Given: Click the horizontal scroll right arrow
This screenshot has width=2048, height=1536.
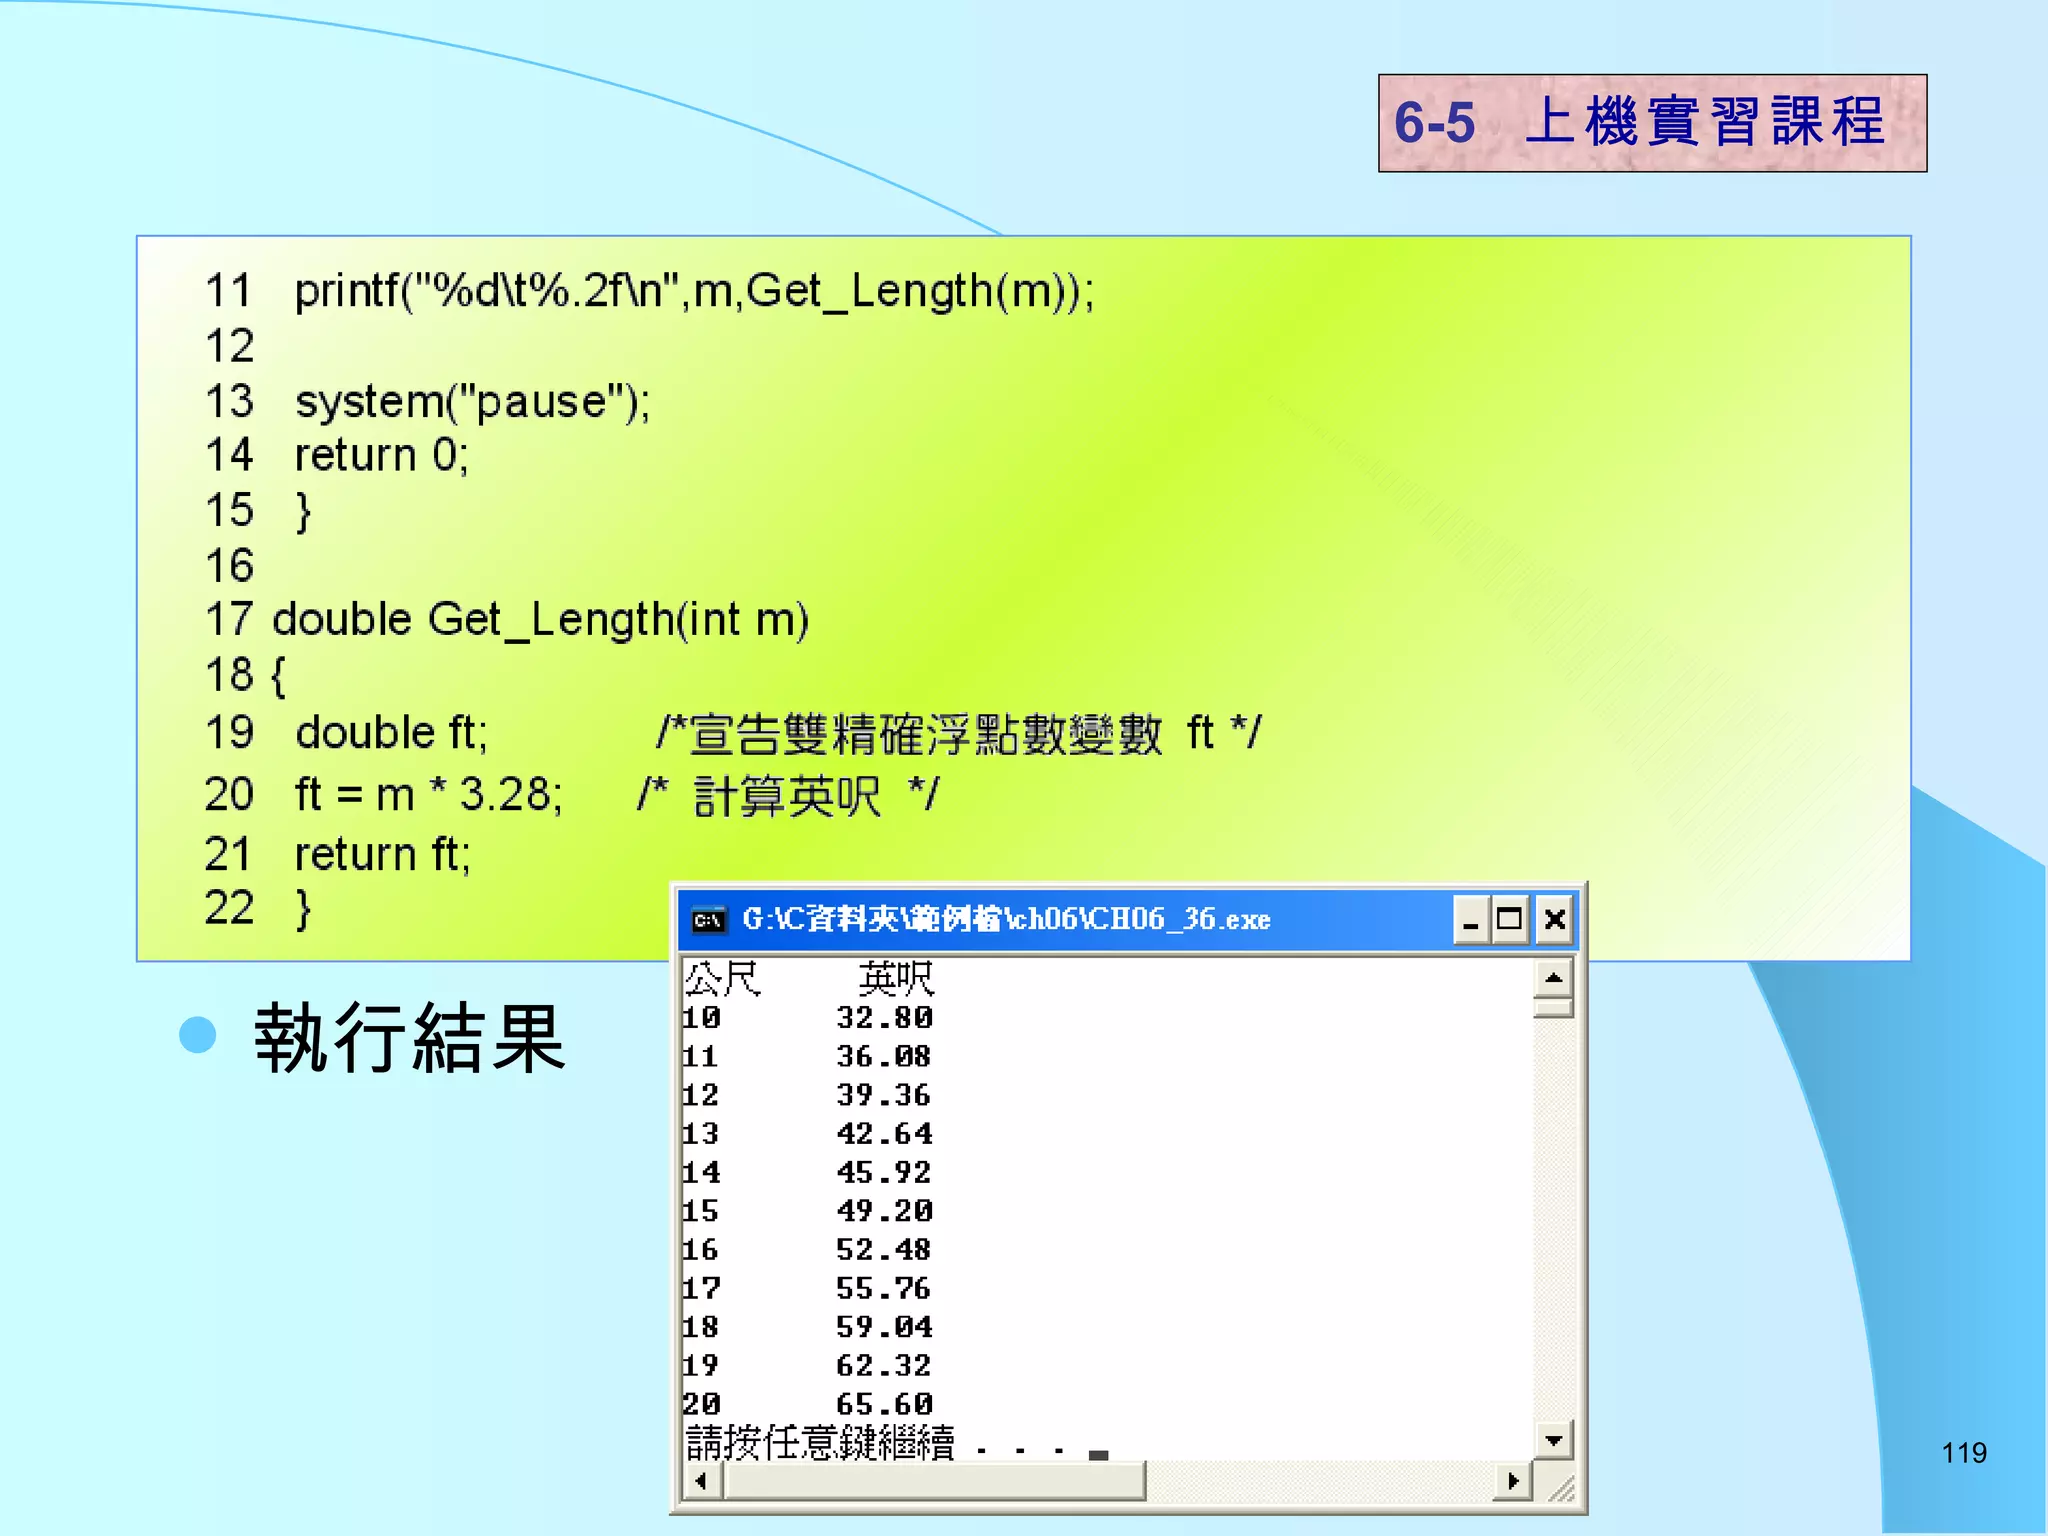Looking at the screenshot, I should pos(1513,1481).
